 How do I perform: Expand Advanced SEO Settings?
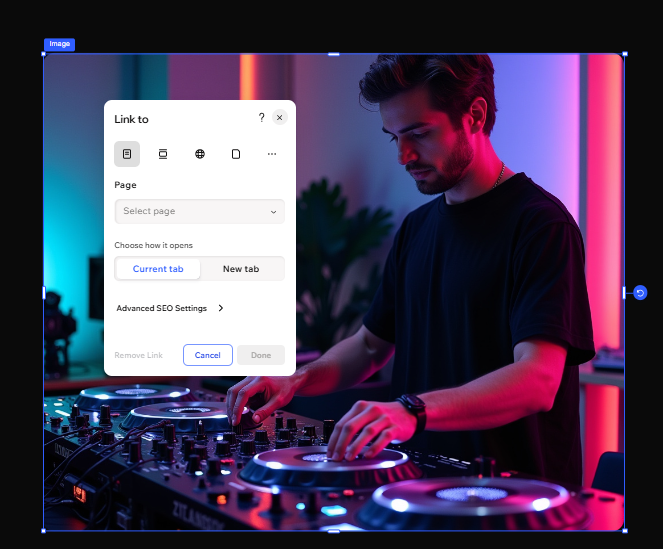tap(170, 308)
